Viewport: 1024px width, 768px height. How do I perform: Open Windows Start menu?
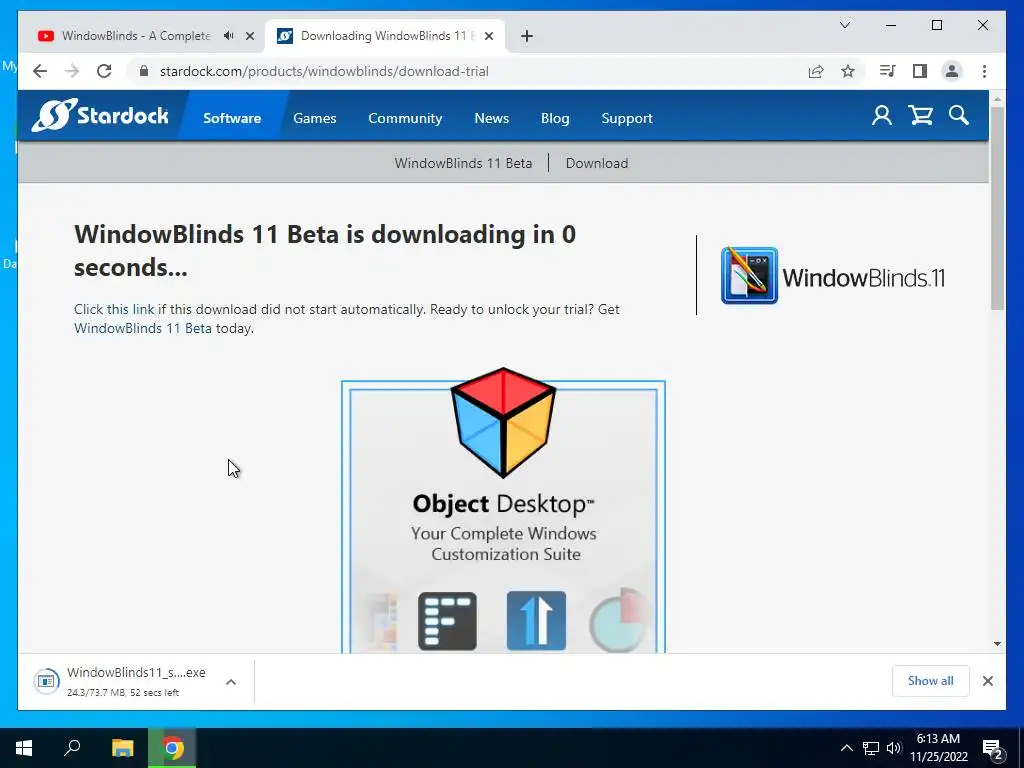coord(24,748)
